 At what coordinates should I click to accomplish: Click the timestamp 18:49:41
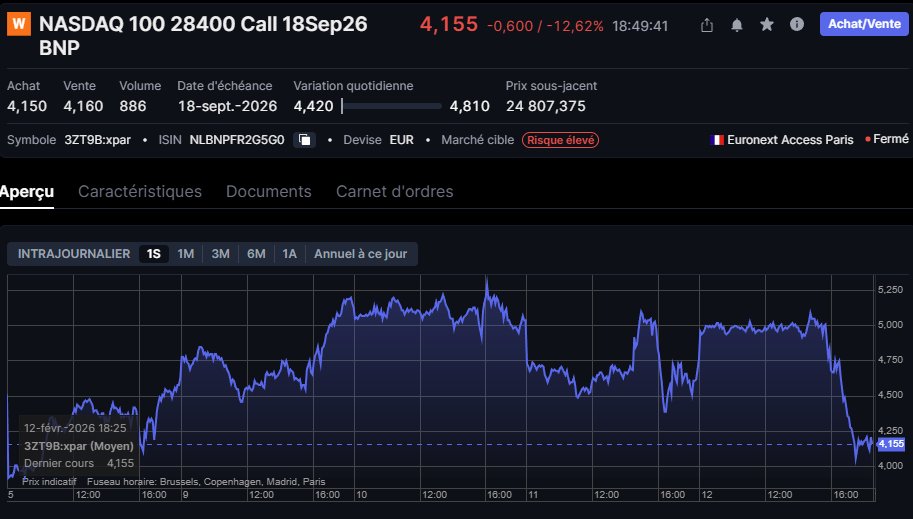640,26
